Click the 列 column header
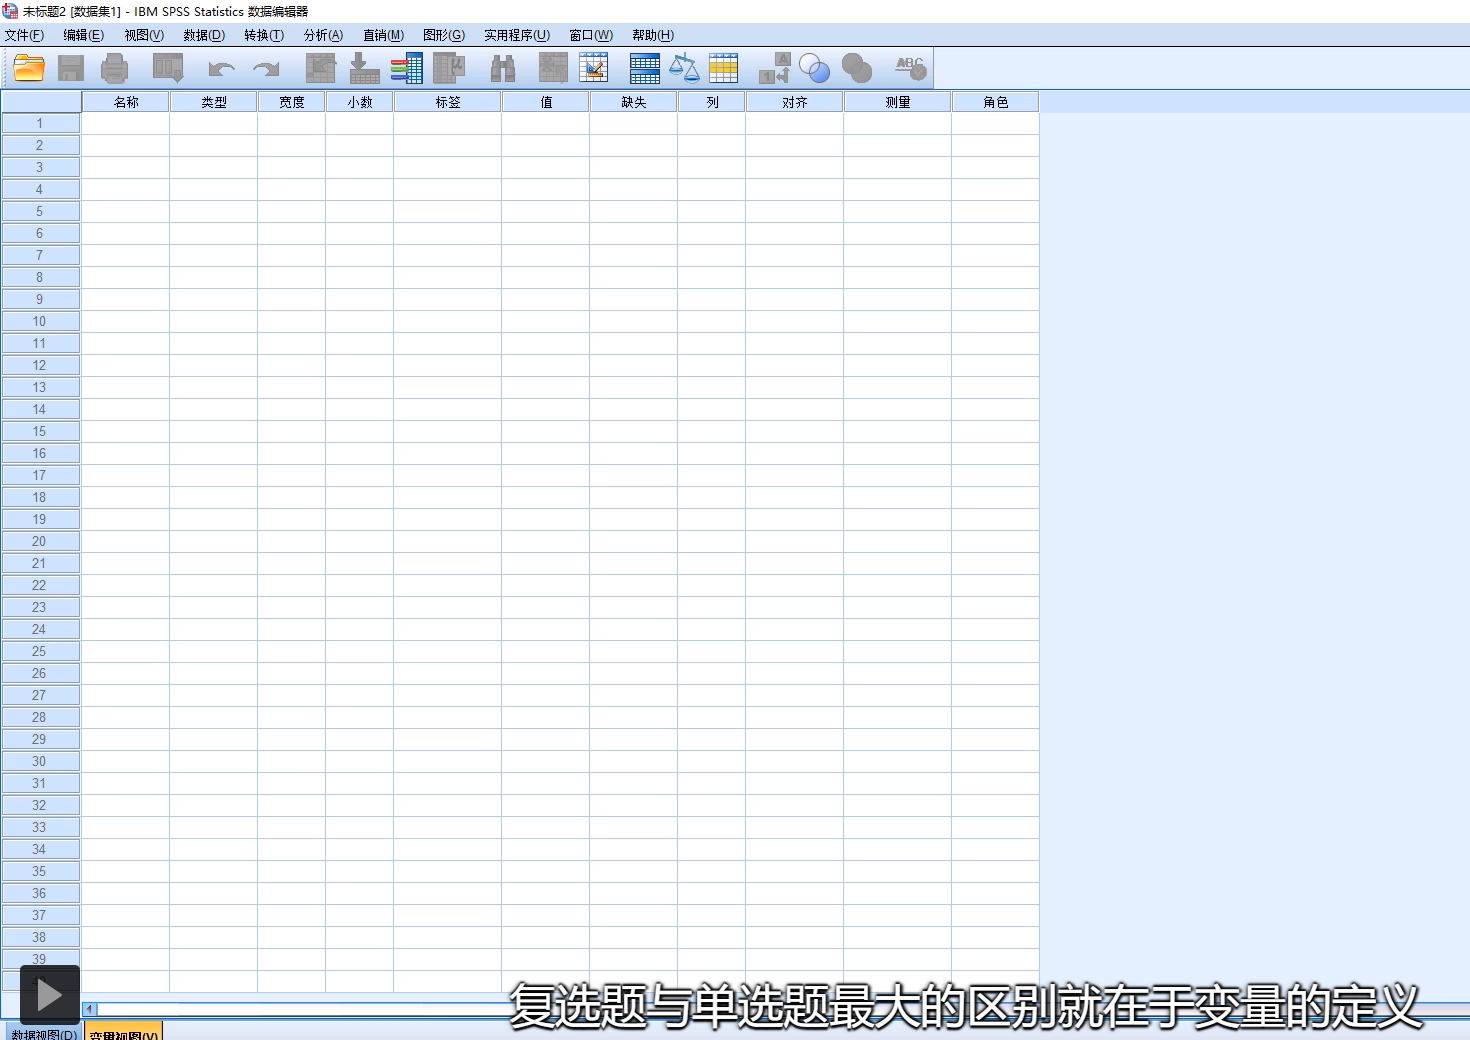Image resolution: width=1470 pixels, height=1040 pixels. coord(712,102)
